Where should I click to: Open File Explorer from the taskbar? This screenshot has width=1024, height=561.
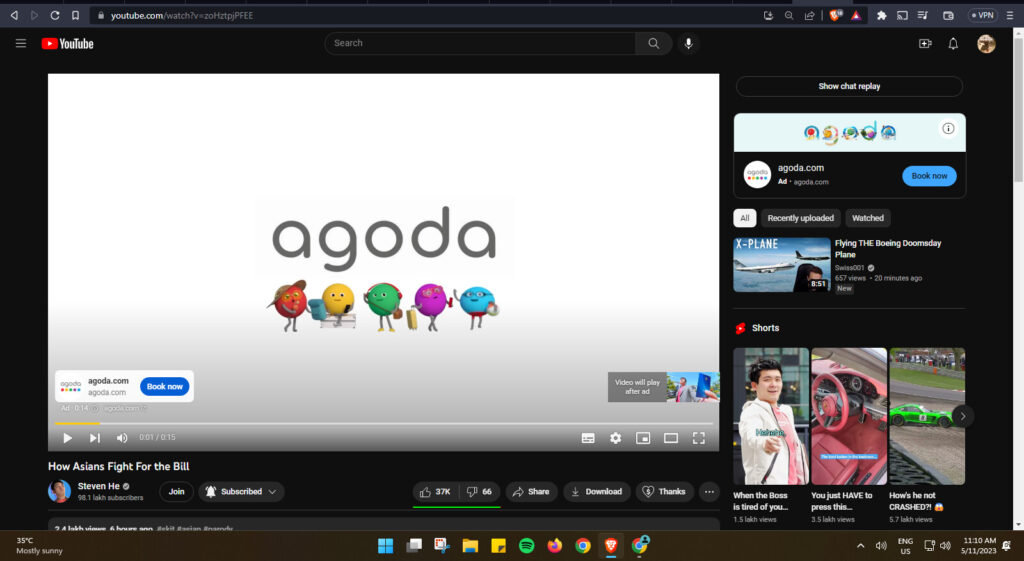(x=470, y=545)
